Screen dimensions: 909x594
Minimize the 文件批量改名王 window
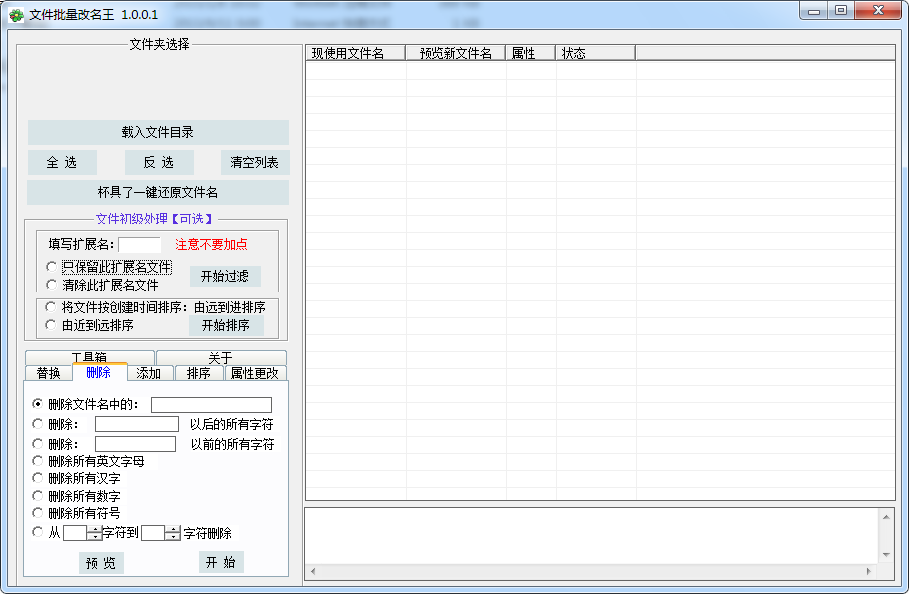click(814, 11)
